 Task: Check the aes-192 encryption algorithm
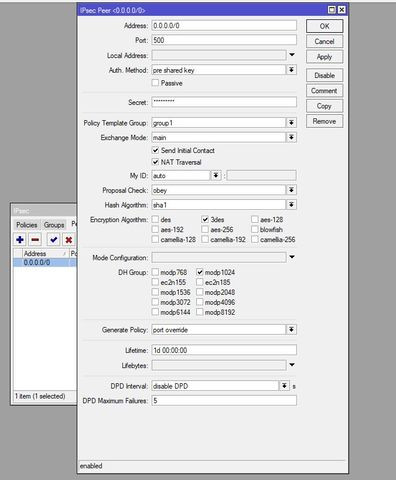click(155, 229)
